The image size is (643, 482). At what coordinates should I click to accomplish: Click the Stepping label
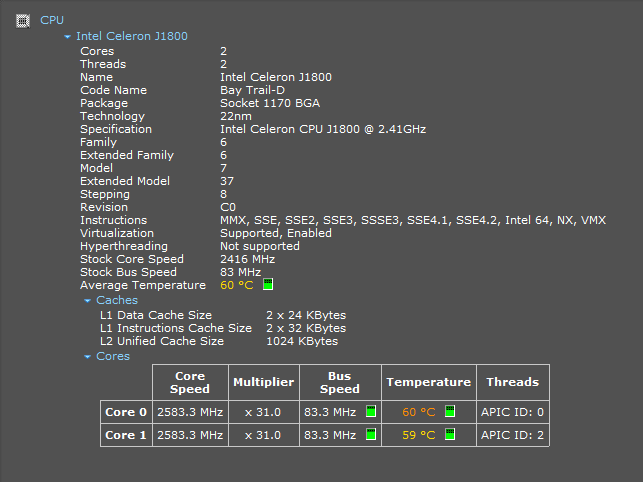pos(105,194)
